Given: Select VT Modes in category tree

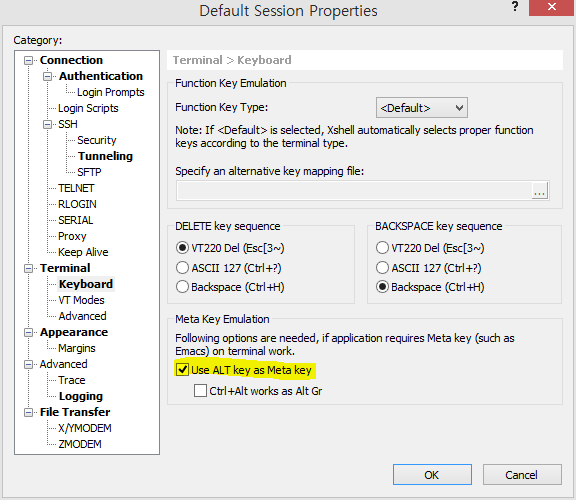Looking at the screenshot, I should [81, 300].
